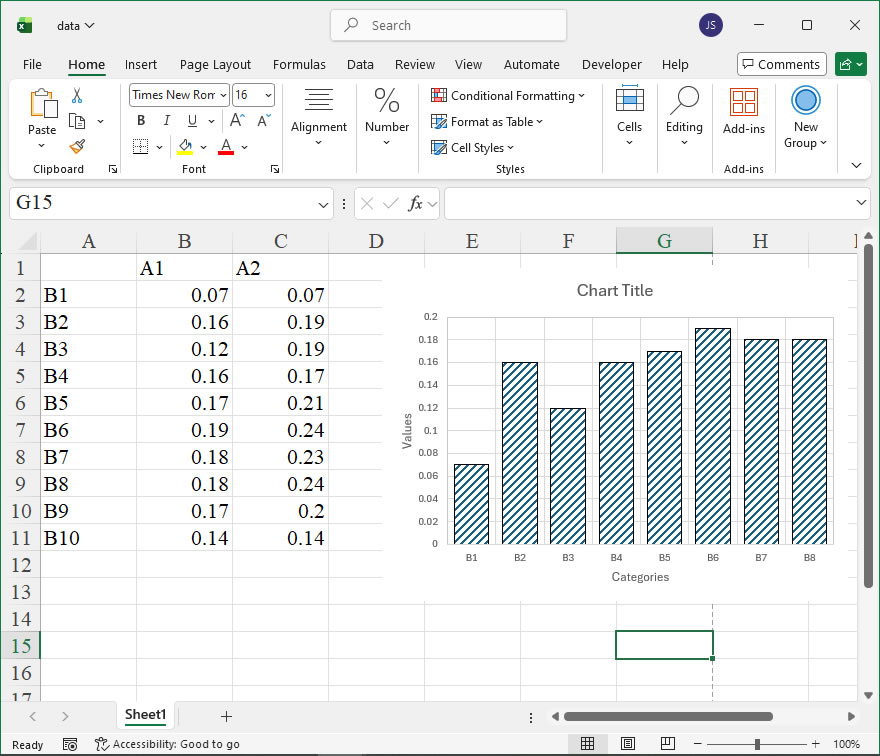Viewport: 880px width, 756px height.
Task: Switch to Page Layout view in status bar
Action: tap(627, 744)
